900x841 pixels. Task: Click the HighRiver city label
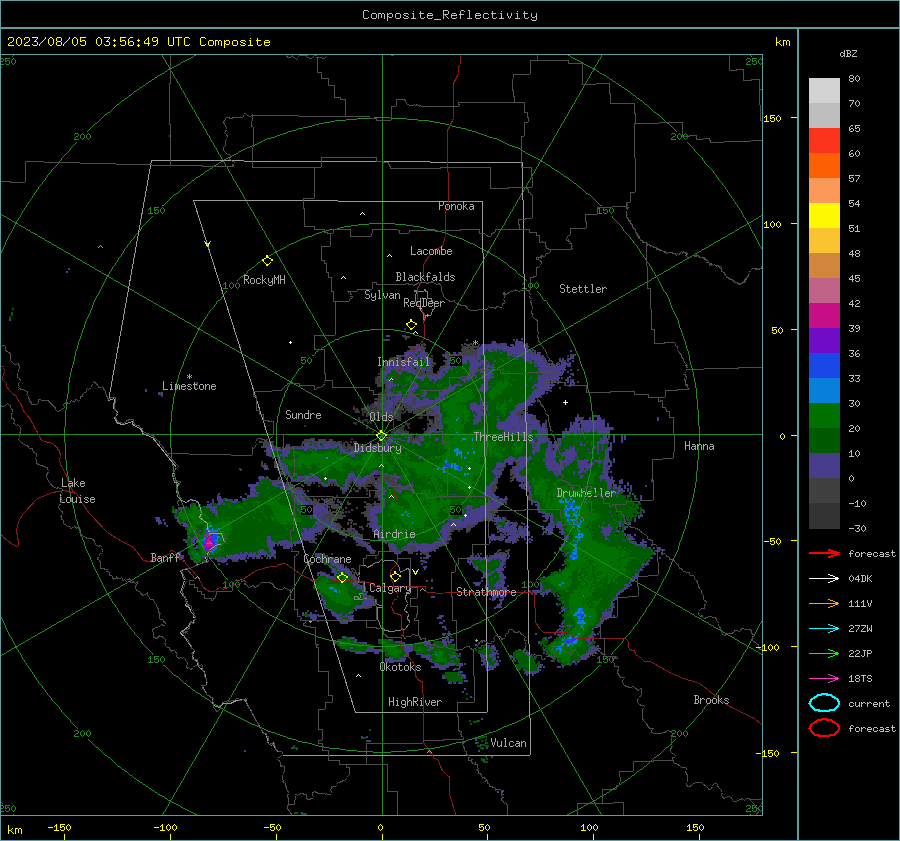pyautogui.click(x=415, y=702)
